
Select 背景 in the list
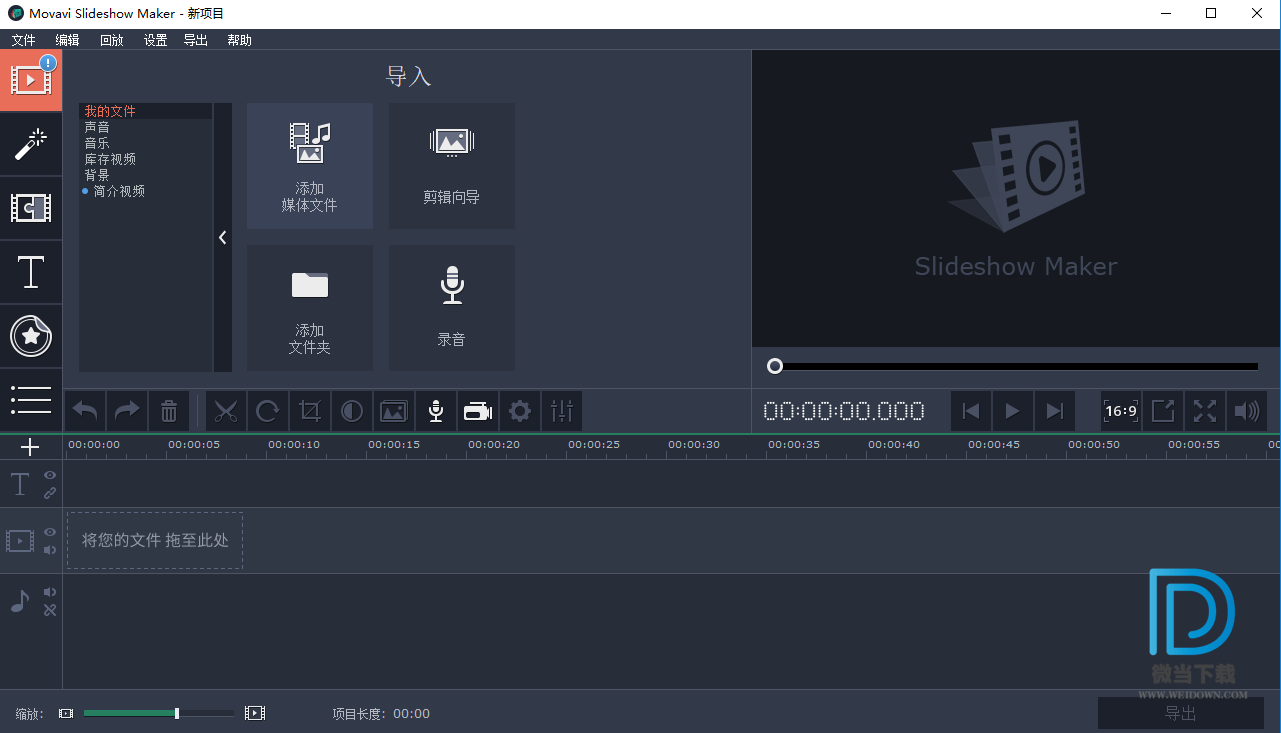pos(146,175)
